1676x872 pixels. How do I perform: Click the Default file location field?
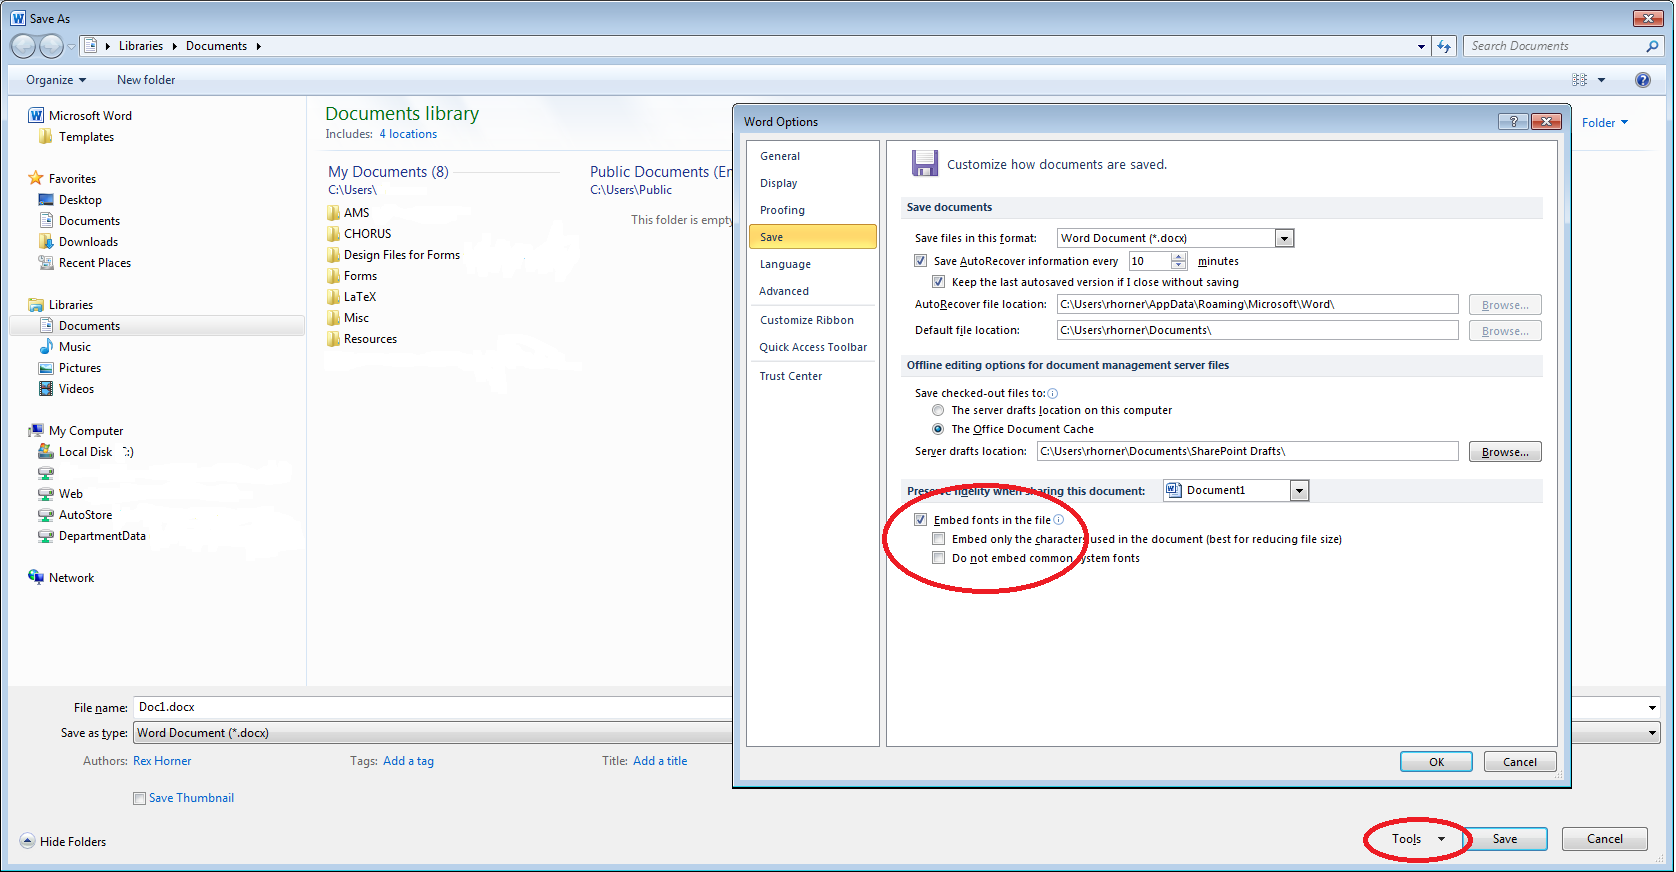coord(1257,330)
